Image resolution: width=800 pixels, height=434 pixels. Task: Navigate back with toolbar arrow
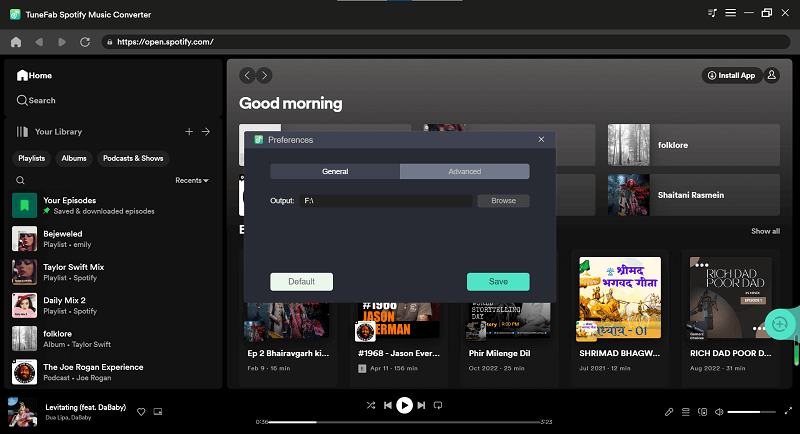[39, 42]
